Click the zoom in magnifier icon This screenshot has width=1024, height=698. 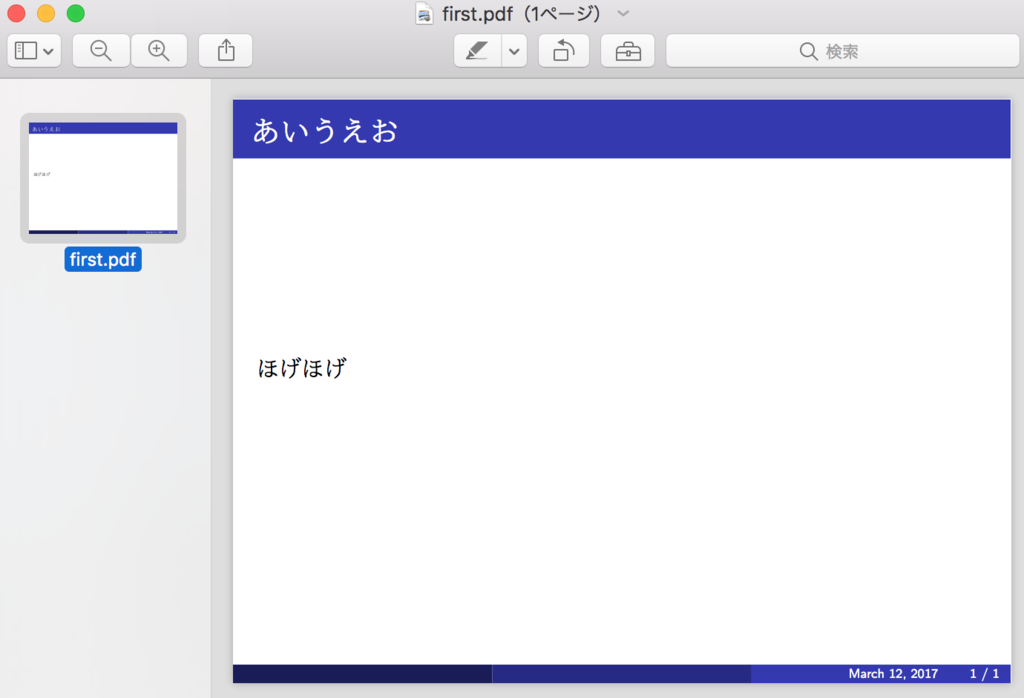coord(159,50)
